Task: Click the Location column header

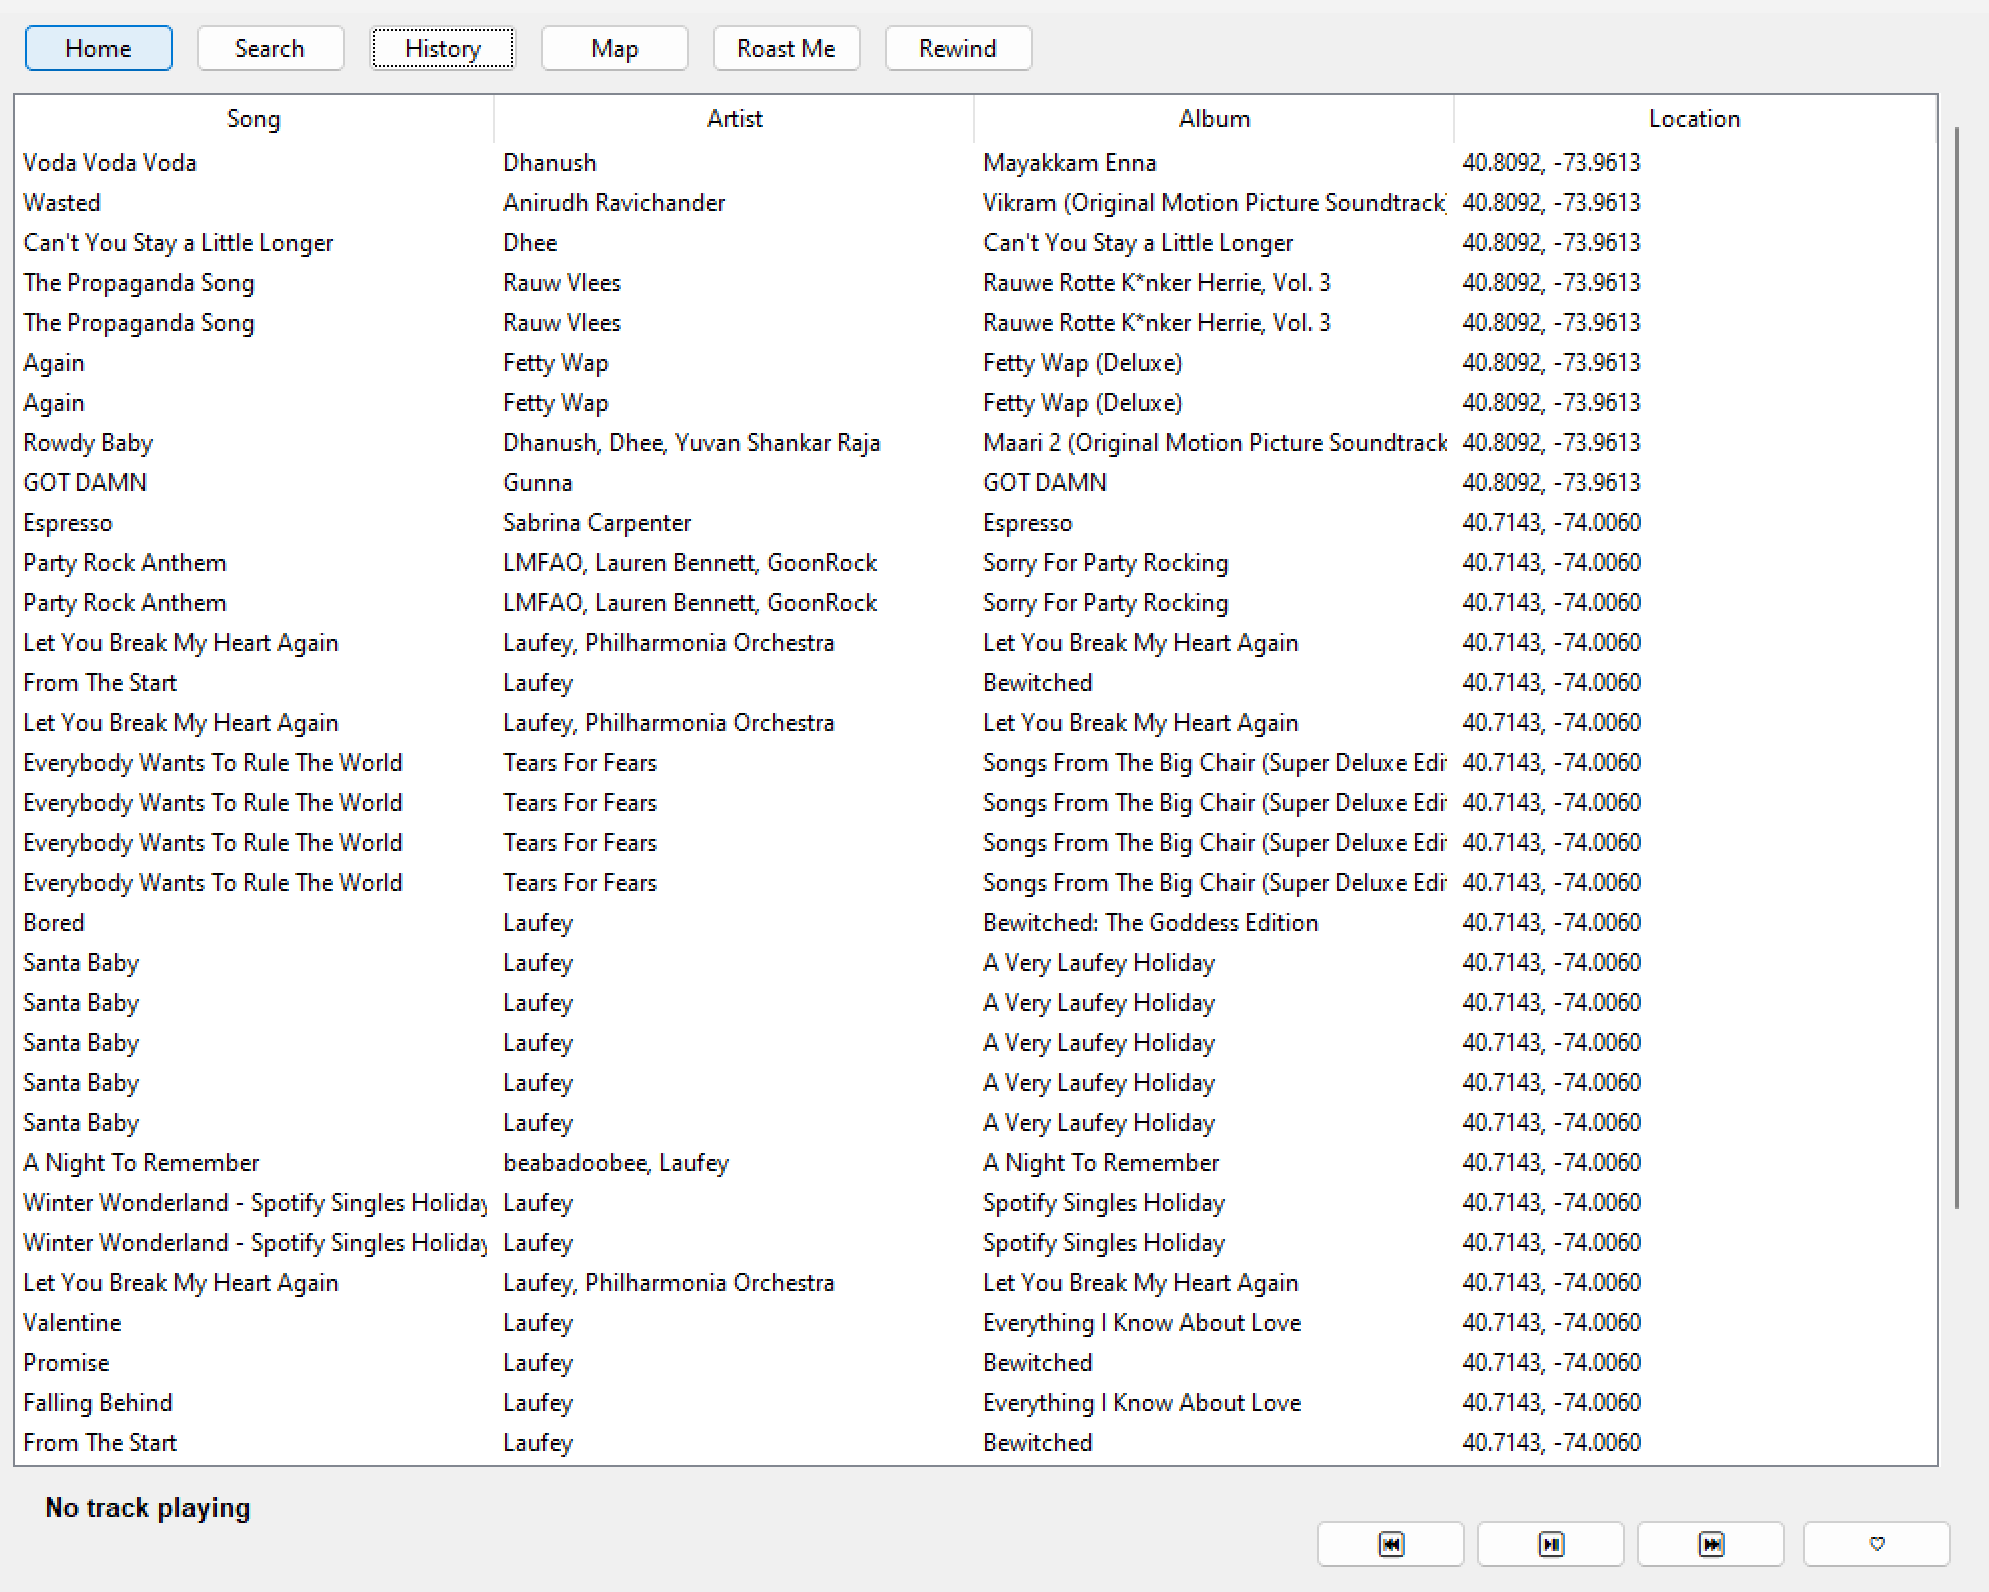Action: click(x=1694, y=119)
